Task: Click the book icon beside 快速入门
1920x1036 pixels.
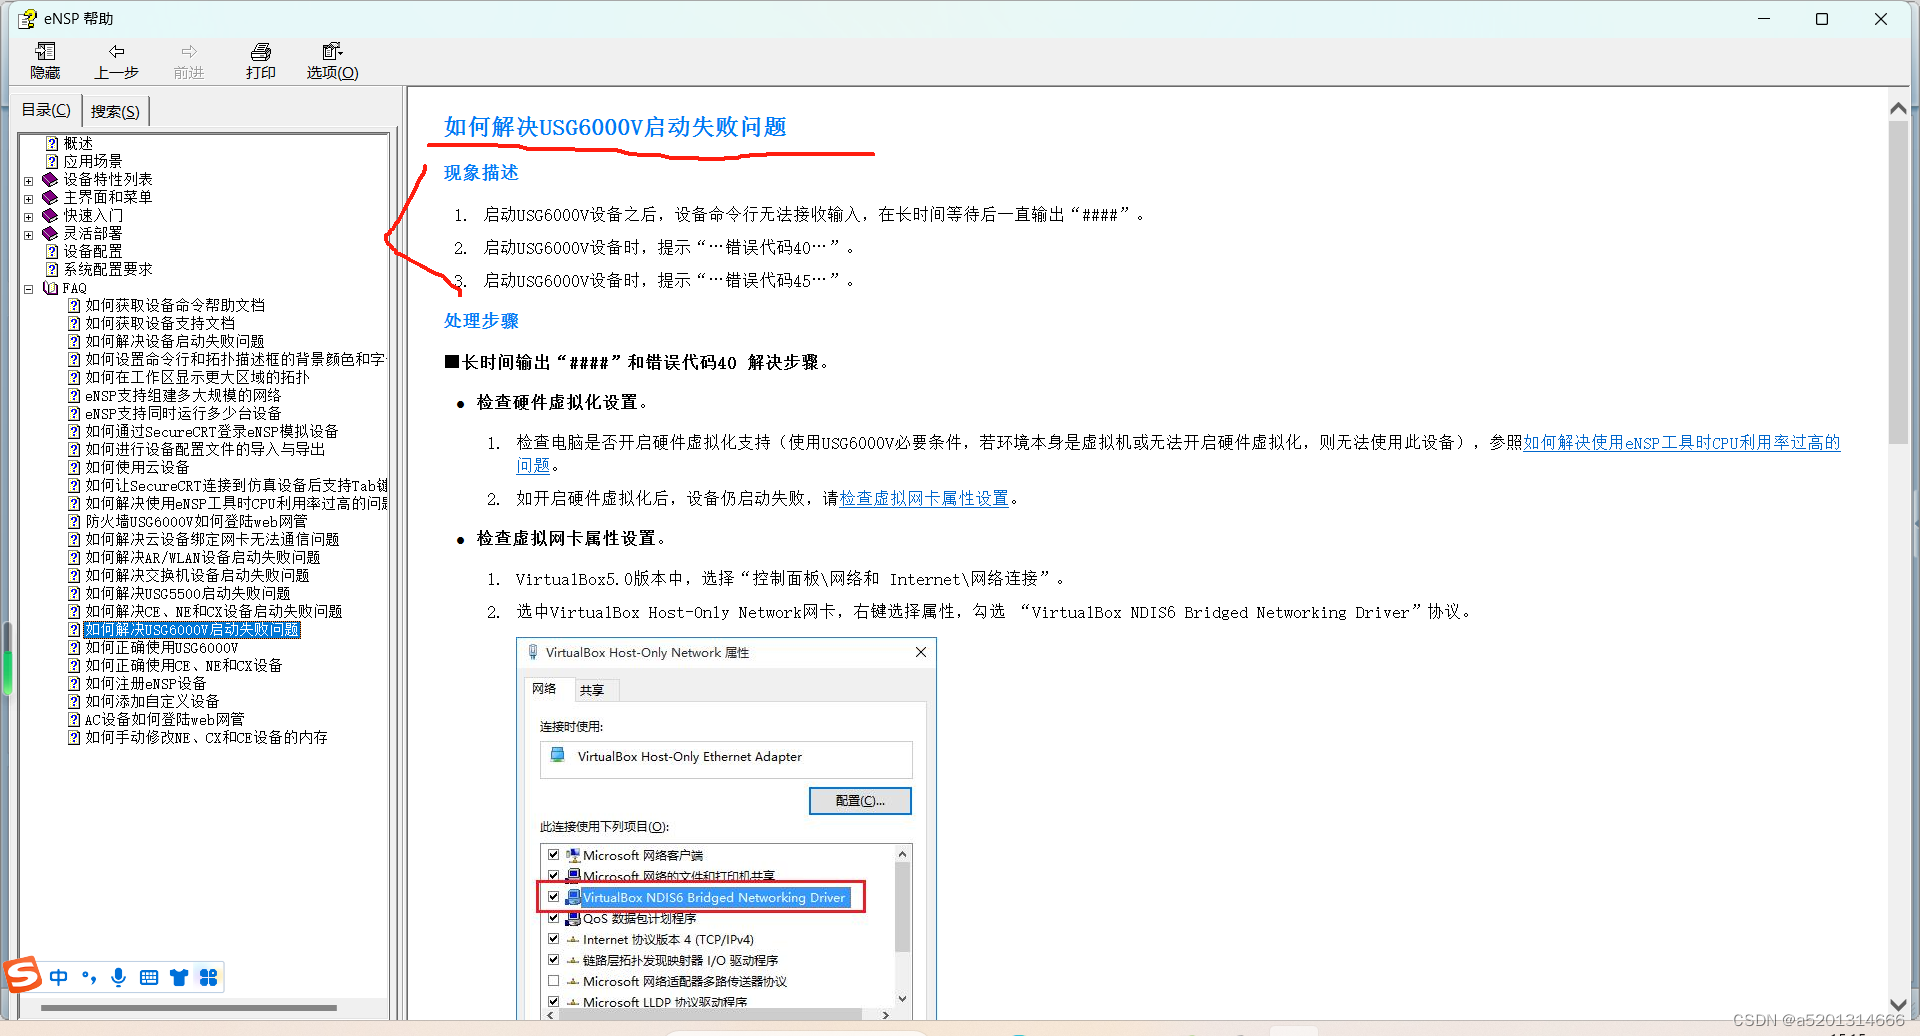Action: tap(50, 215)
